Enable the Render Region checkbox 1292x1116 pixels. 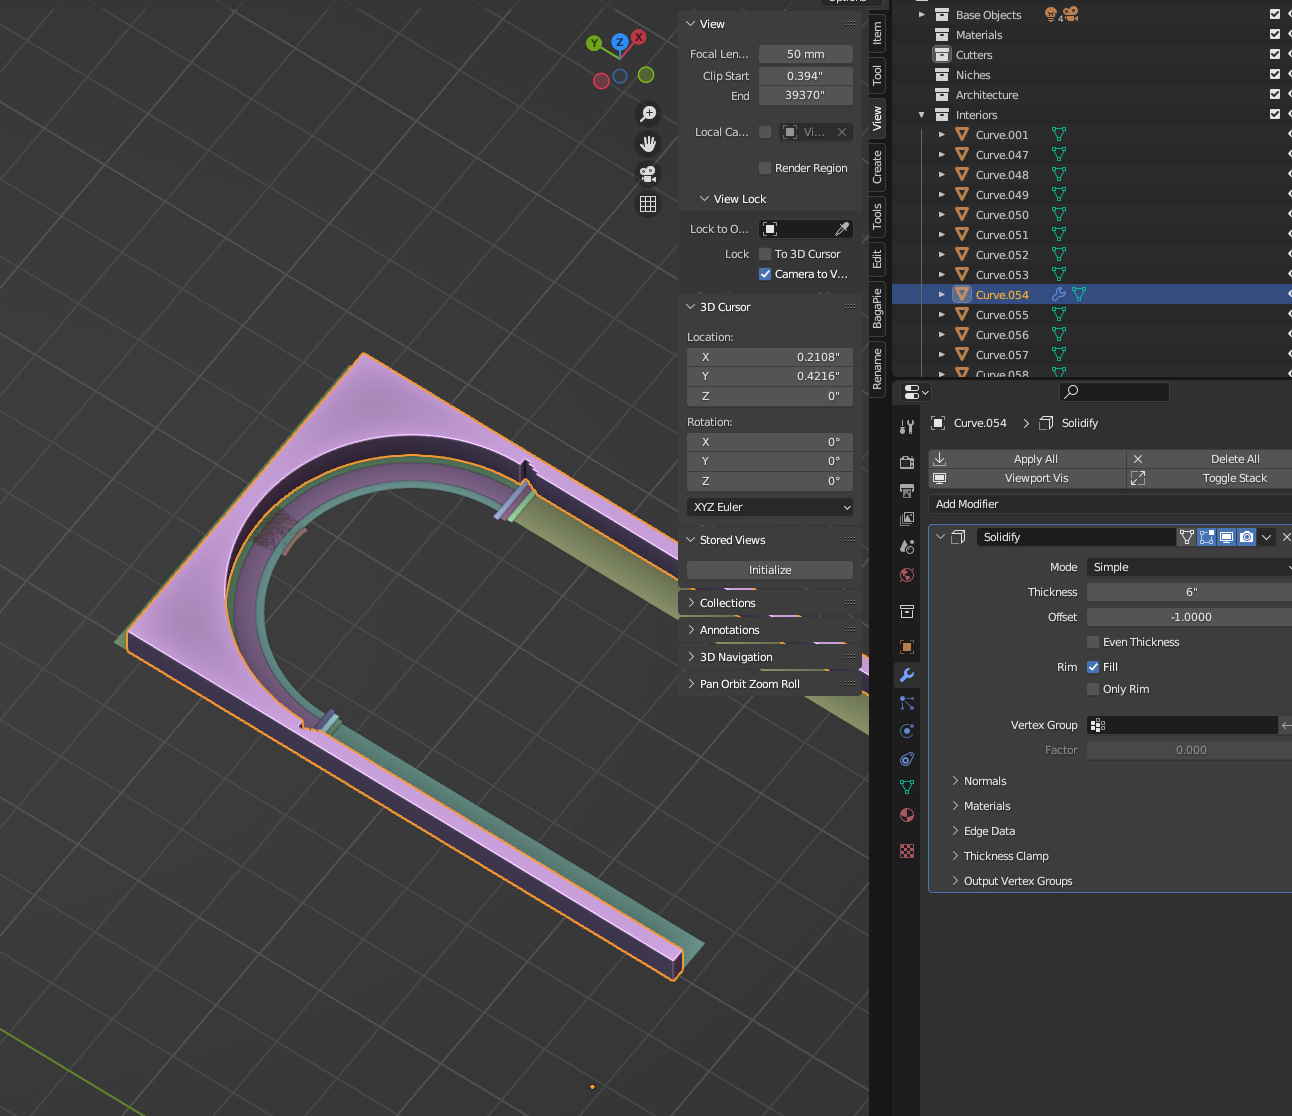[x=765, y=168]
